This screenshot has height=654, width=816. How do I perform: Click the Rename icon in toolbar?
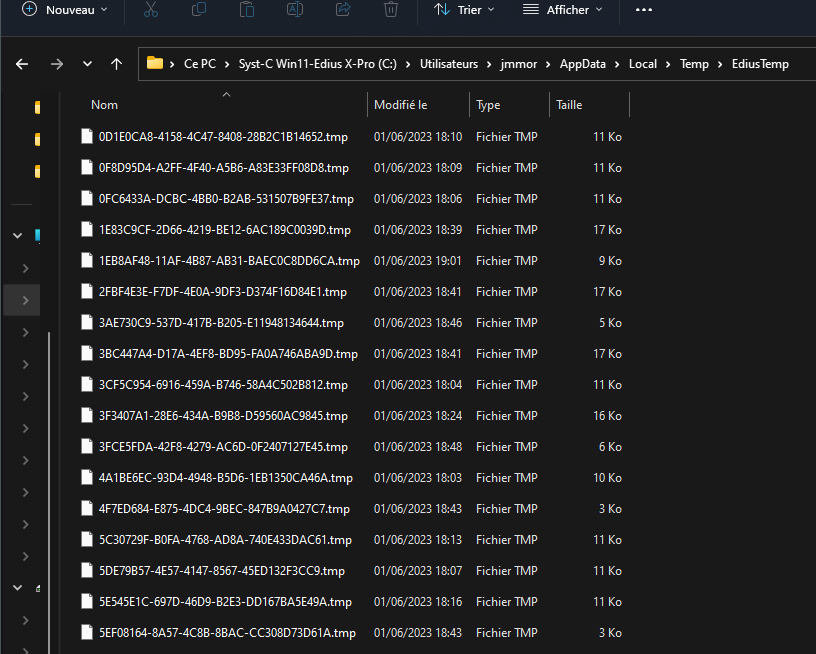(295, 9)
